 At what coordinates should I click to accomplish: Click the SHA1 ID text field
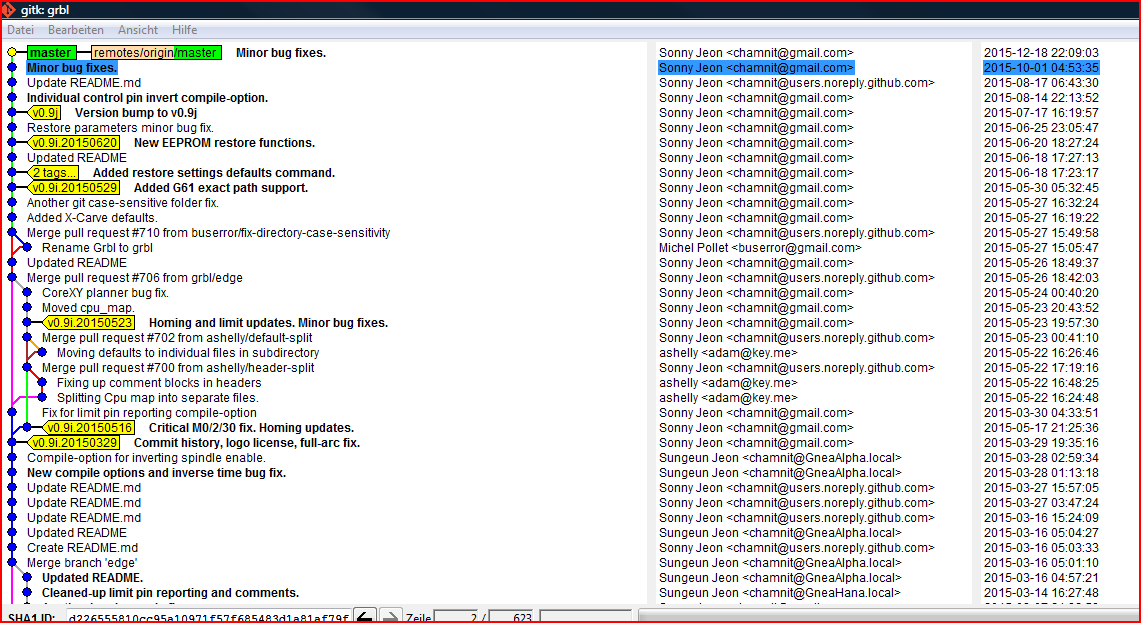point(208,617)
